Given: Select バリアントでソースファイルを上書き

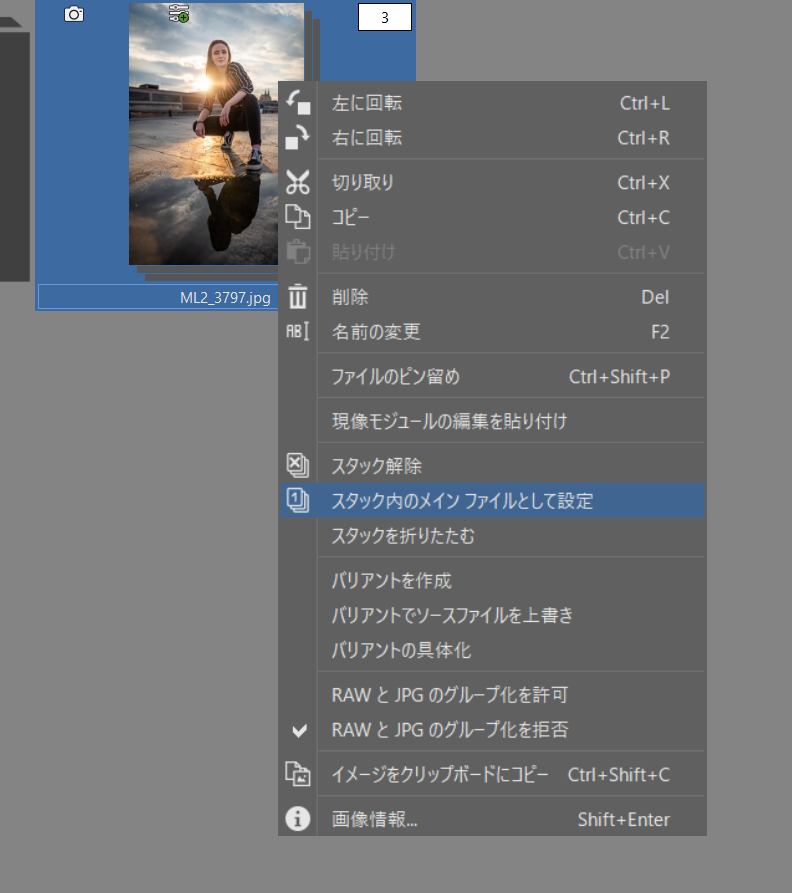Looking at the screenshot, I should tap(493, 615).
